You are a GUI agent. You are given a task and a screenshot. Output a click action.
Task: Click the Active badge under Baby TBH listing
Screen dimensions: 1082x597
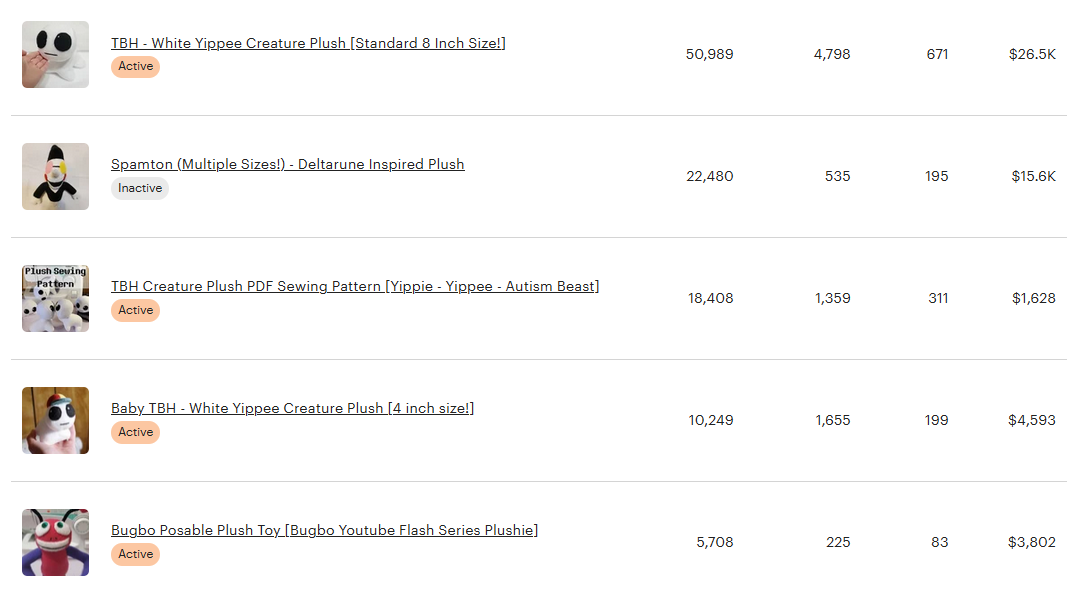[135, 432]
